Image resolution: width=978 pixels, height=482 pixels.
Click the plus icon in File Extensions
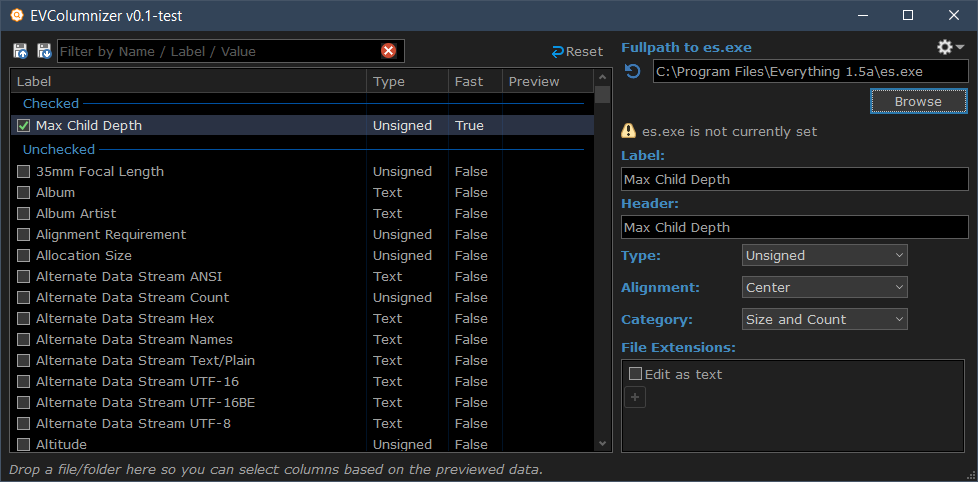(635, 397)
